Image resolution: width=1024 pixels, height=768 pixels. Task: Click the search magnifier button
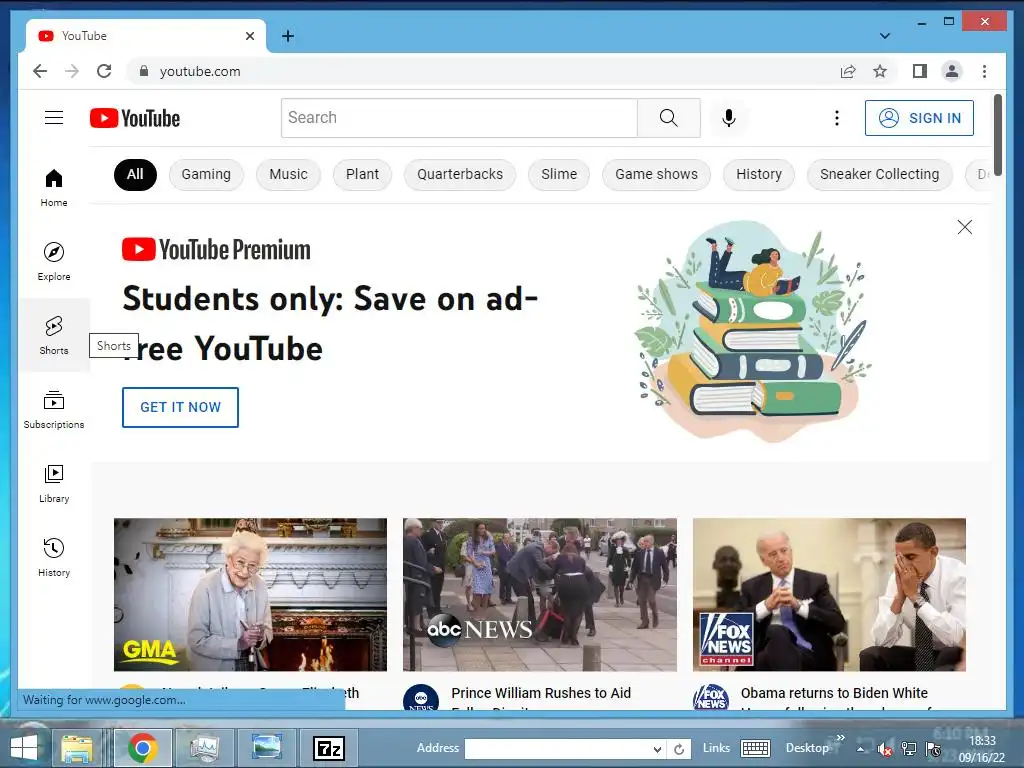(x=668, y=118)
